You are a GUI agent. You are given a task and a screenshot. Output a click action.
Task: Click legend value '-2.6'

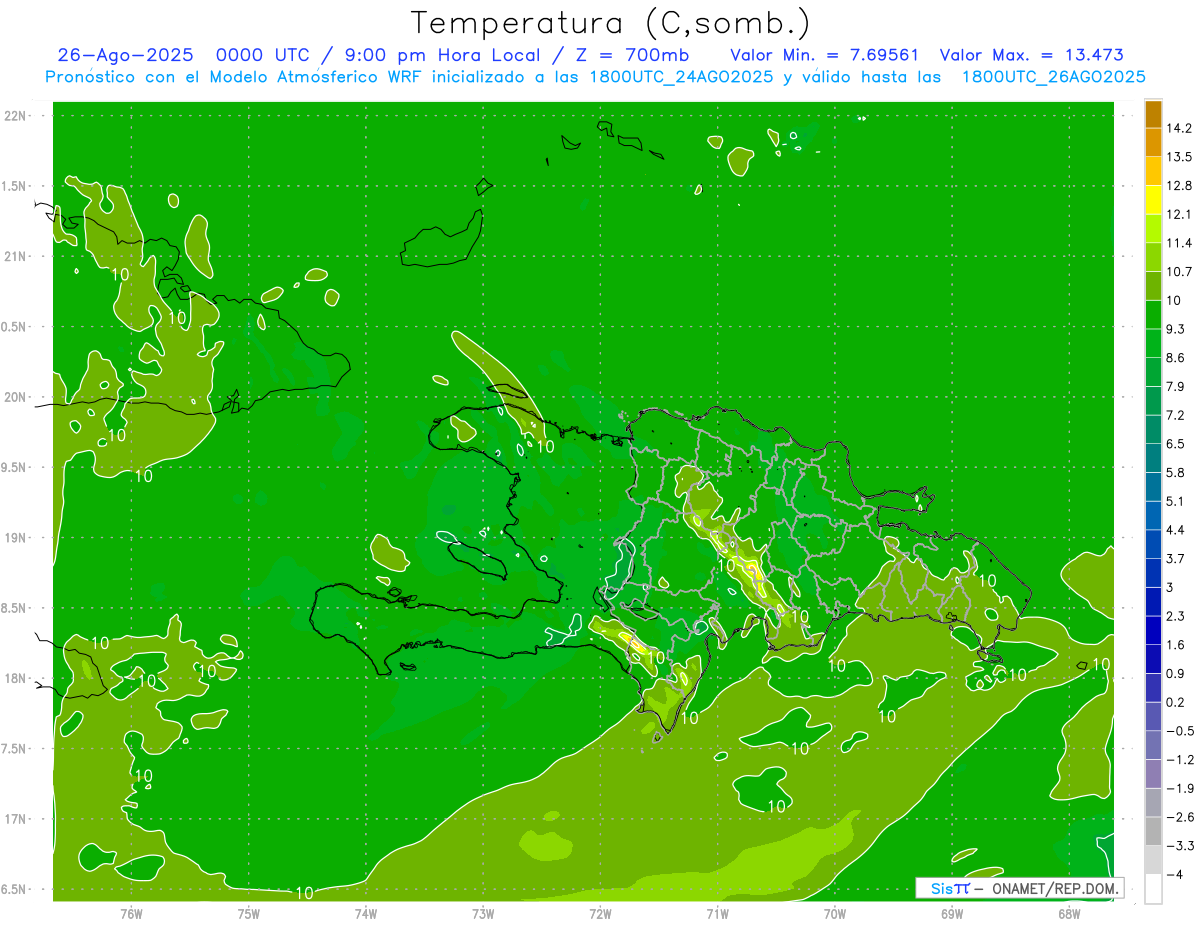click(x=1179, y=817)
